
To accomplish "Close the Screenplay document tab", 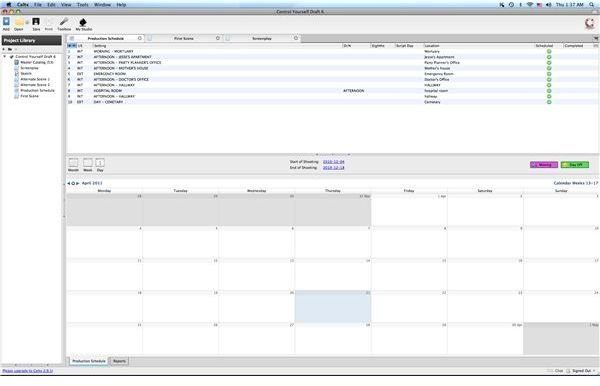I will click(x=296, y=38).
